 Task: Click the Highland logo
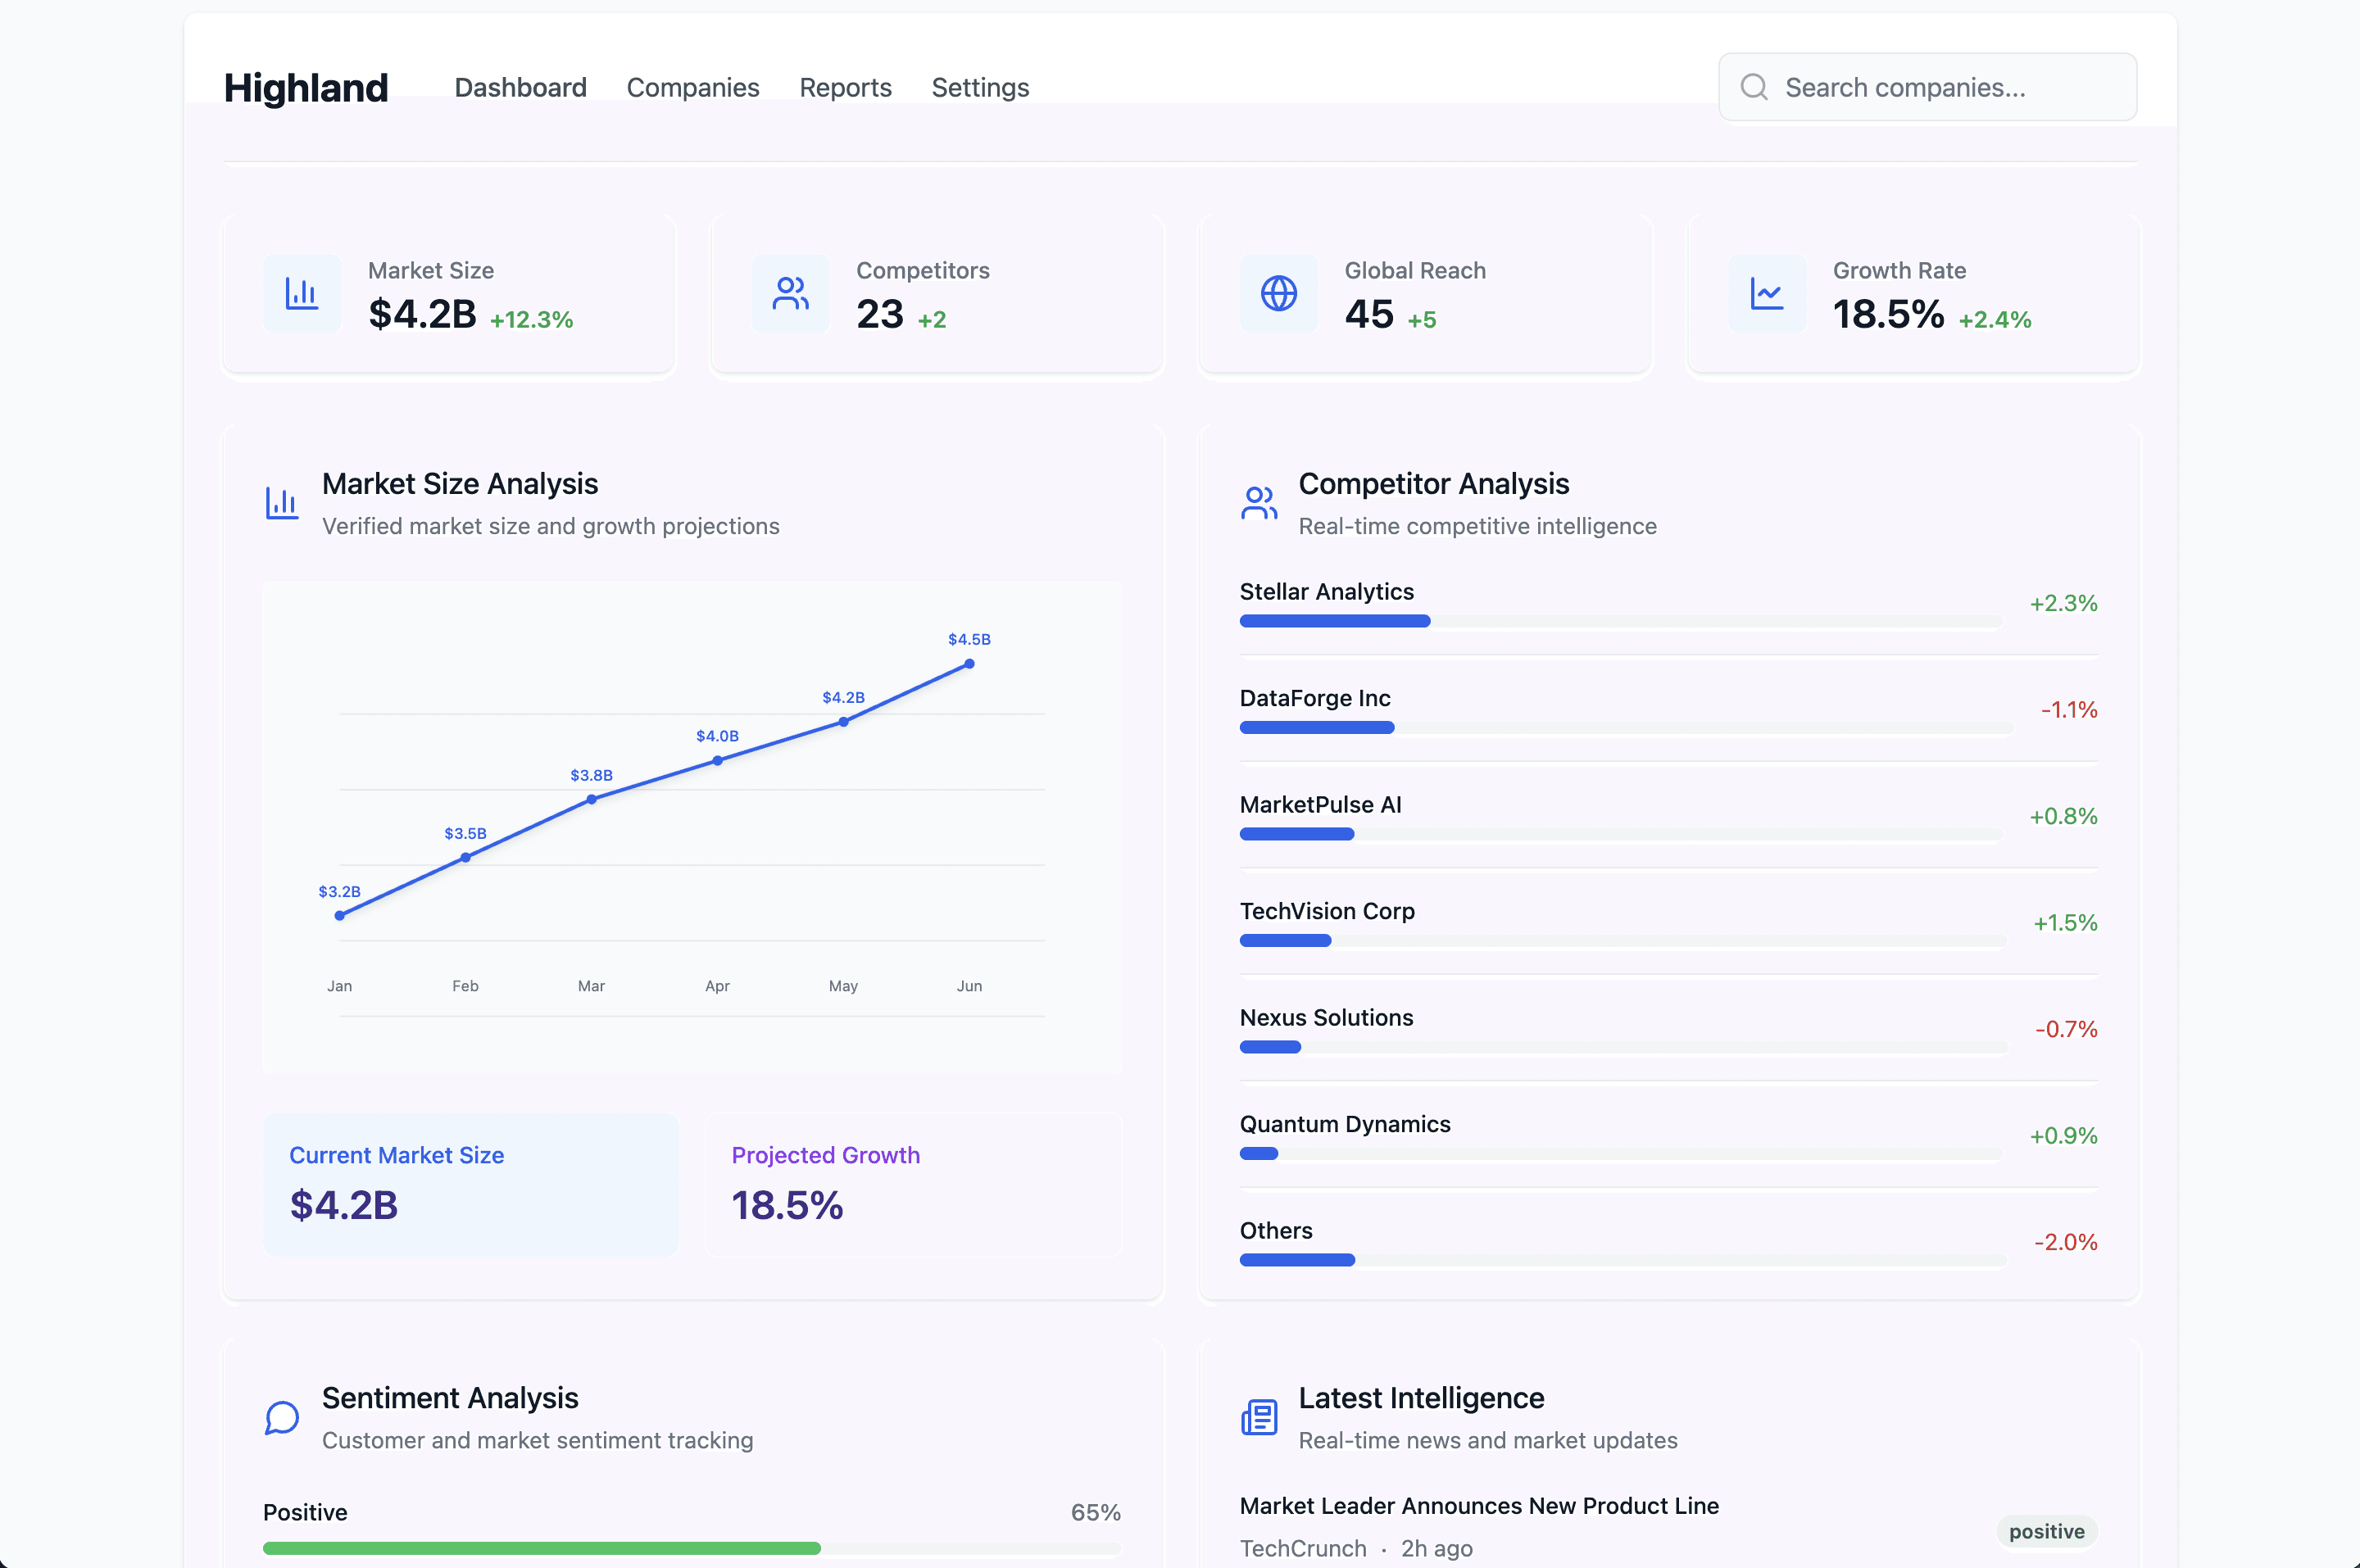coord(306,88)
